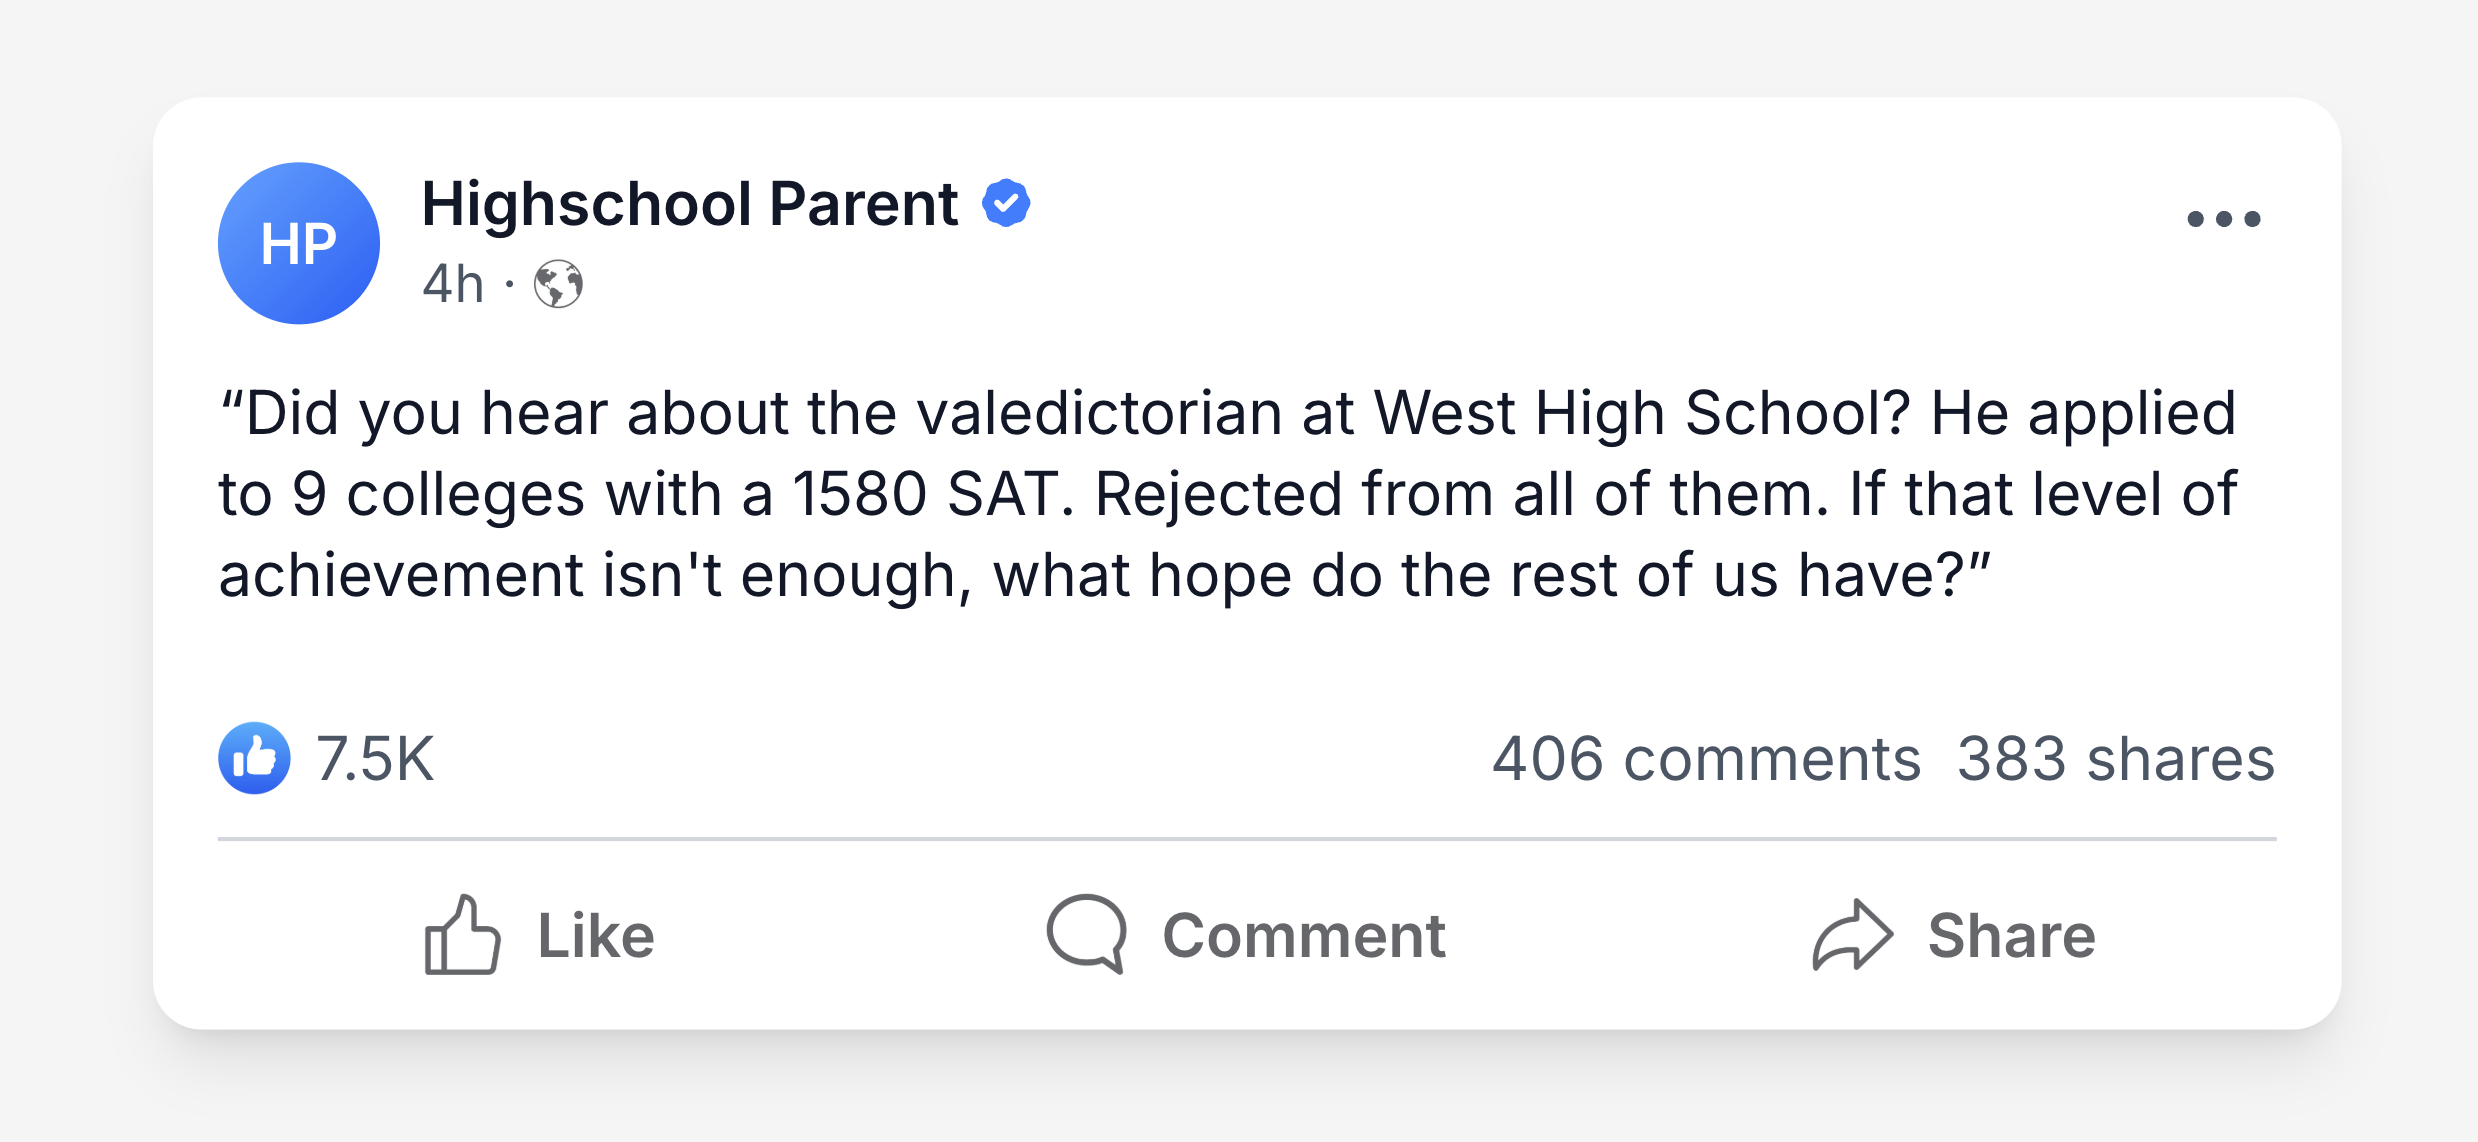Click the blue thumbs-up reaction icon

tap(255, 758)
